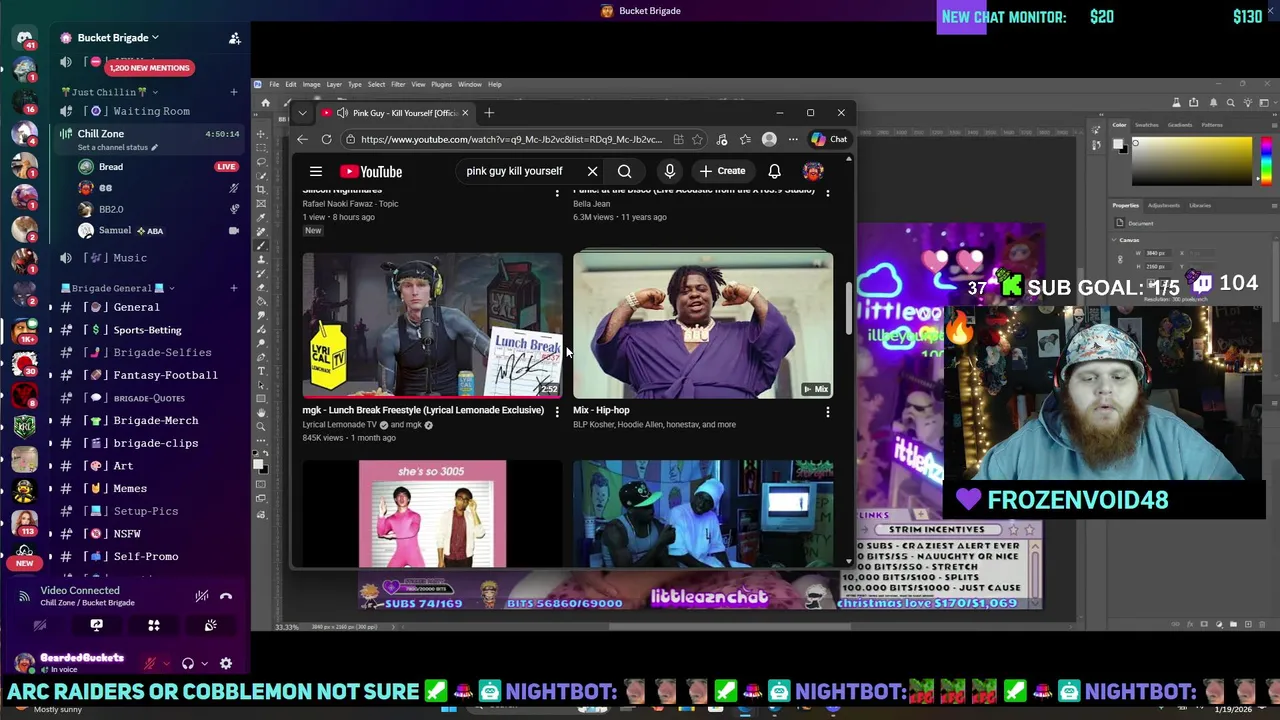Screen dimensions: 1280x720
Task: Add channel to Just Chillin category
Action: (x=234, y=92)
